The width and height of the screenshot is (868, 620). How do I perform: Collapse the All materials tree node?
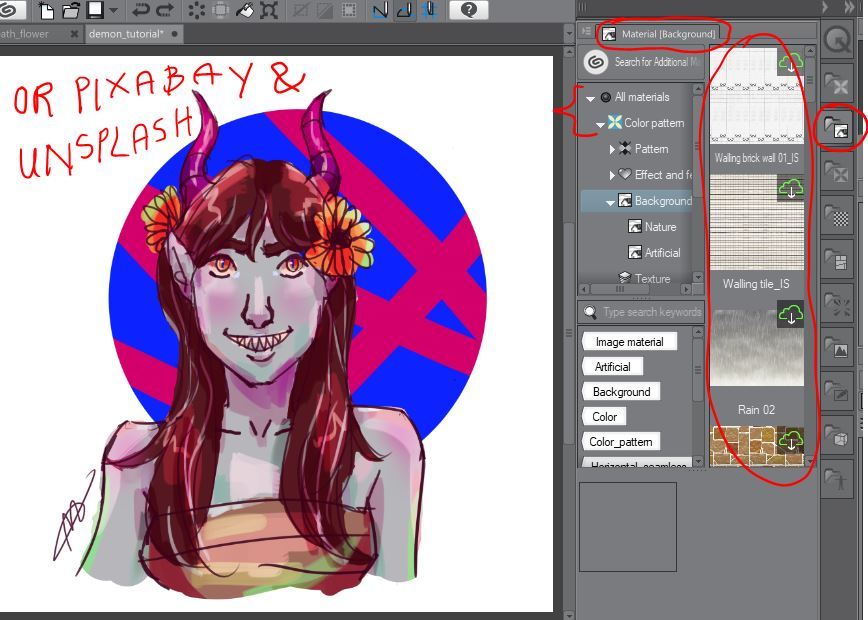(590, 98)
